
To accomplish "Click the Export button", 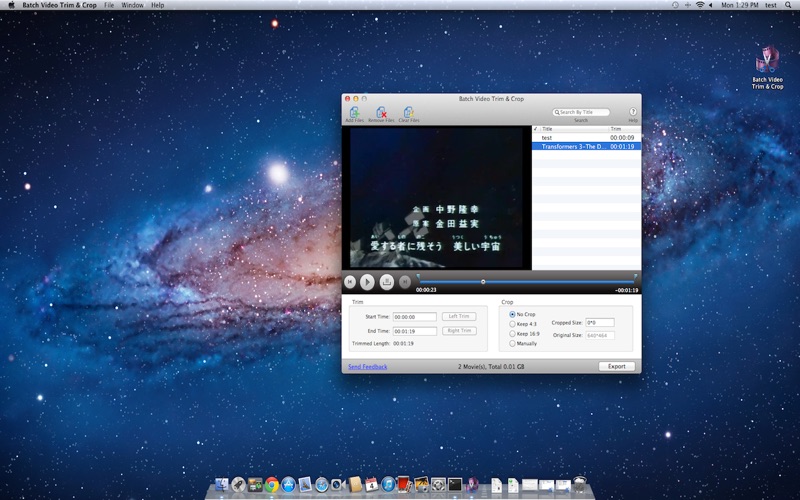I will pos(616,367).
